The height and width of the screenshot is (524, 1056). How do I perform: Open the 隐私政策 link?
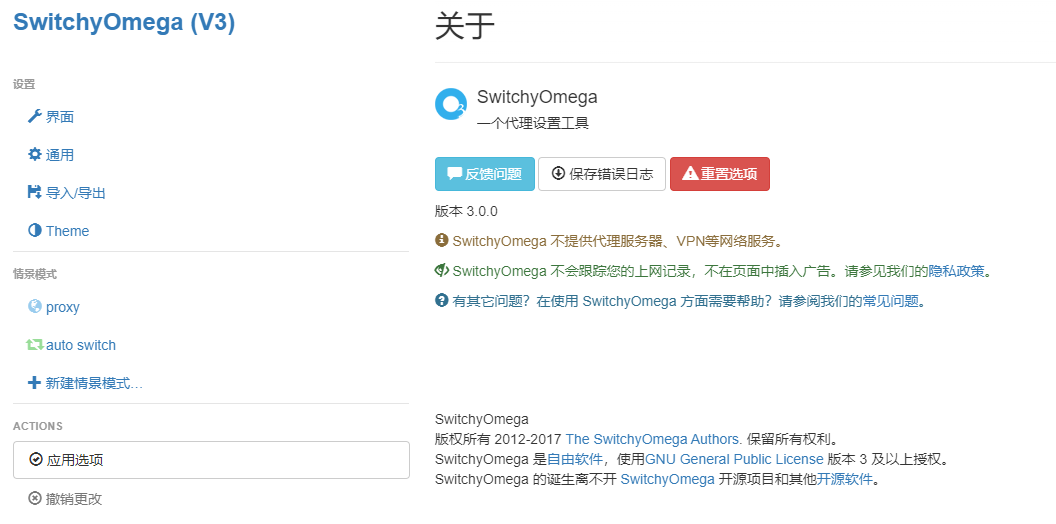(x=956, y=271)
